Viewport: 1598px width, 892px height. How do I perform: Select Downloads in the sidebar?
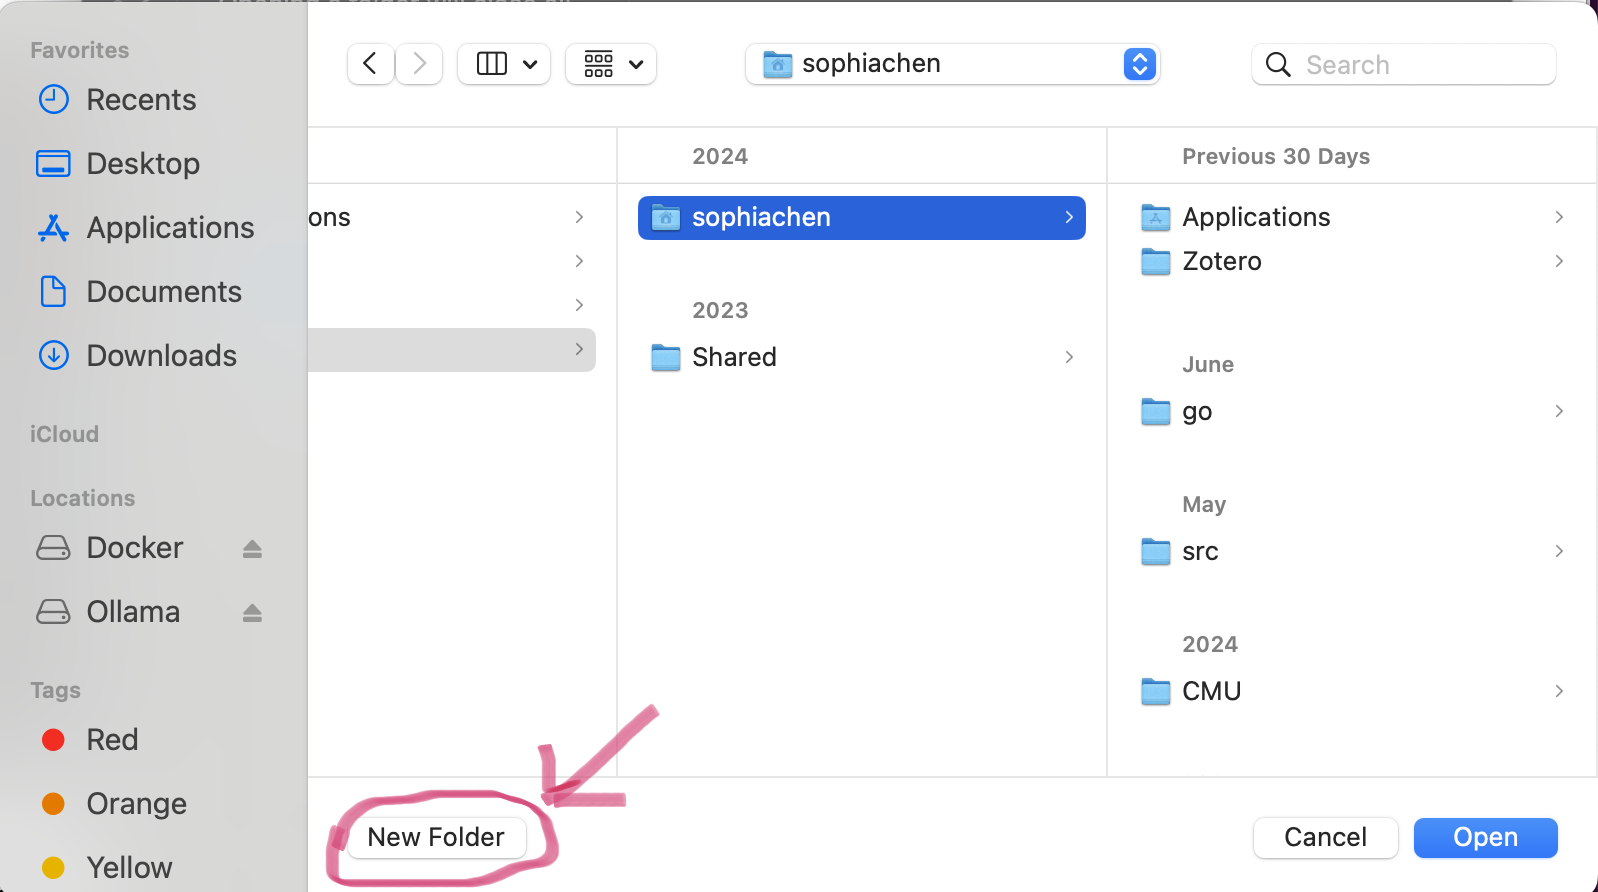(161, 356)
